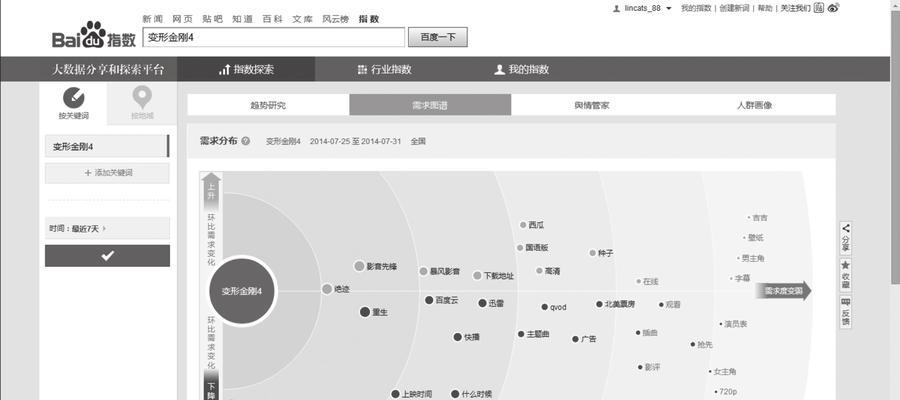Confirm with the checkmark button
Screen dimensions: 900x400
107,256
